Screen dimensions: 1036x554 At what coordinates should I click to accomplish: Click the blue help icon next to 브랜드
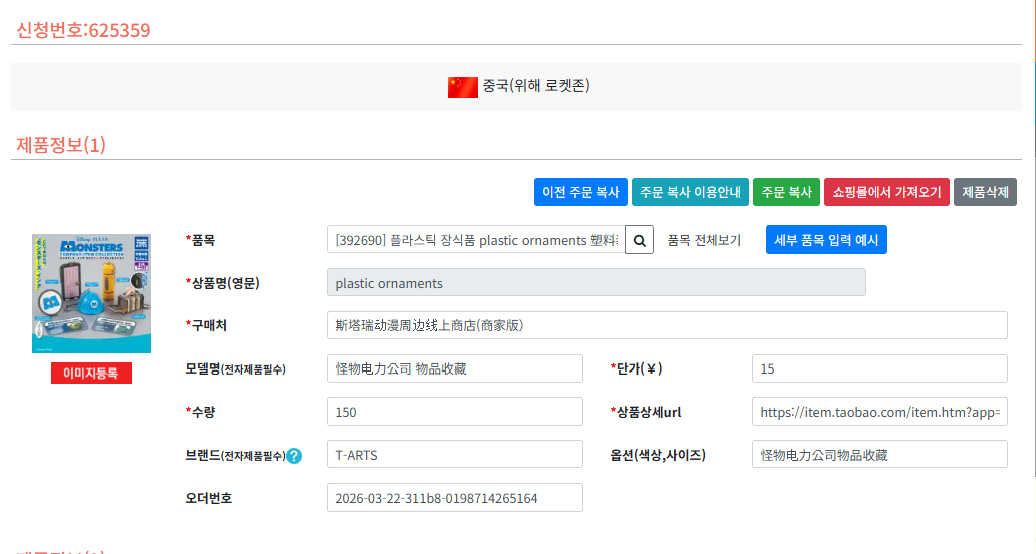(x=295, y=456)
